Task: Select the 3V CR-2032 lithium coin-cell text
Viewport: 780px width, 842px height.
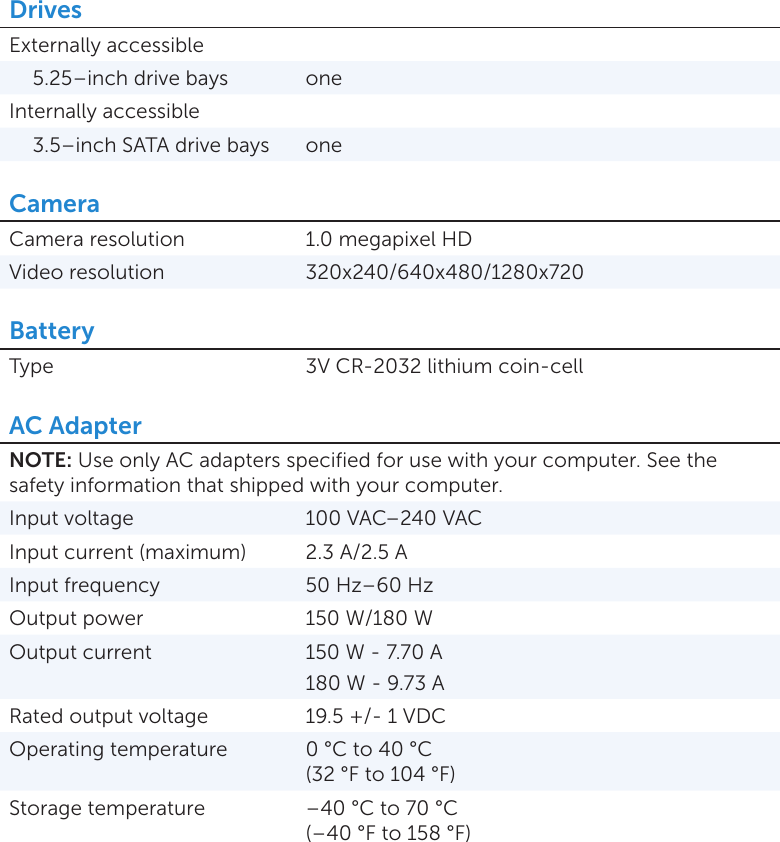Action: pyautogui.click(x=444, y=366)
